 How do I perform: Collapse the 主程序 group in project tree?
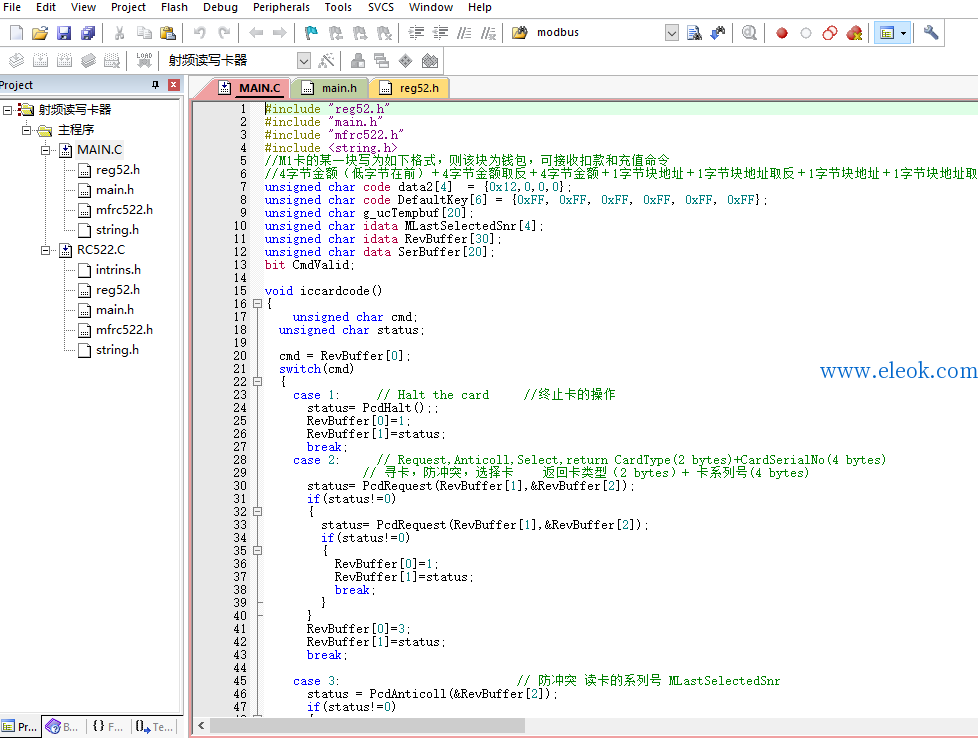point(26,130)
